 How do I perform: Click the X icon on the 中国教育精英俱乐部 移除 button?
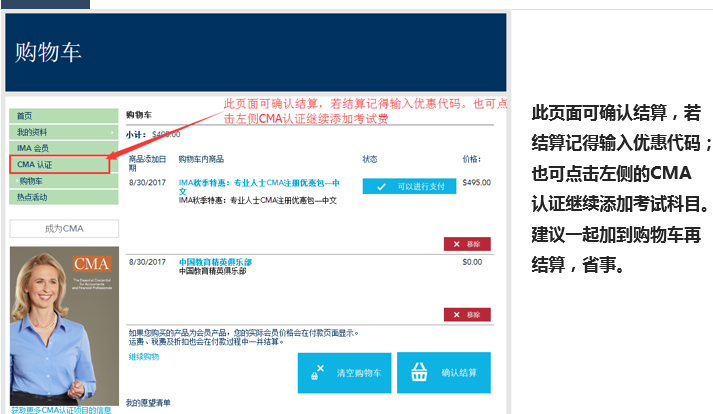[457, 315]
